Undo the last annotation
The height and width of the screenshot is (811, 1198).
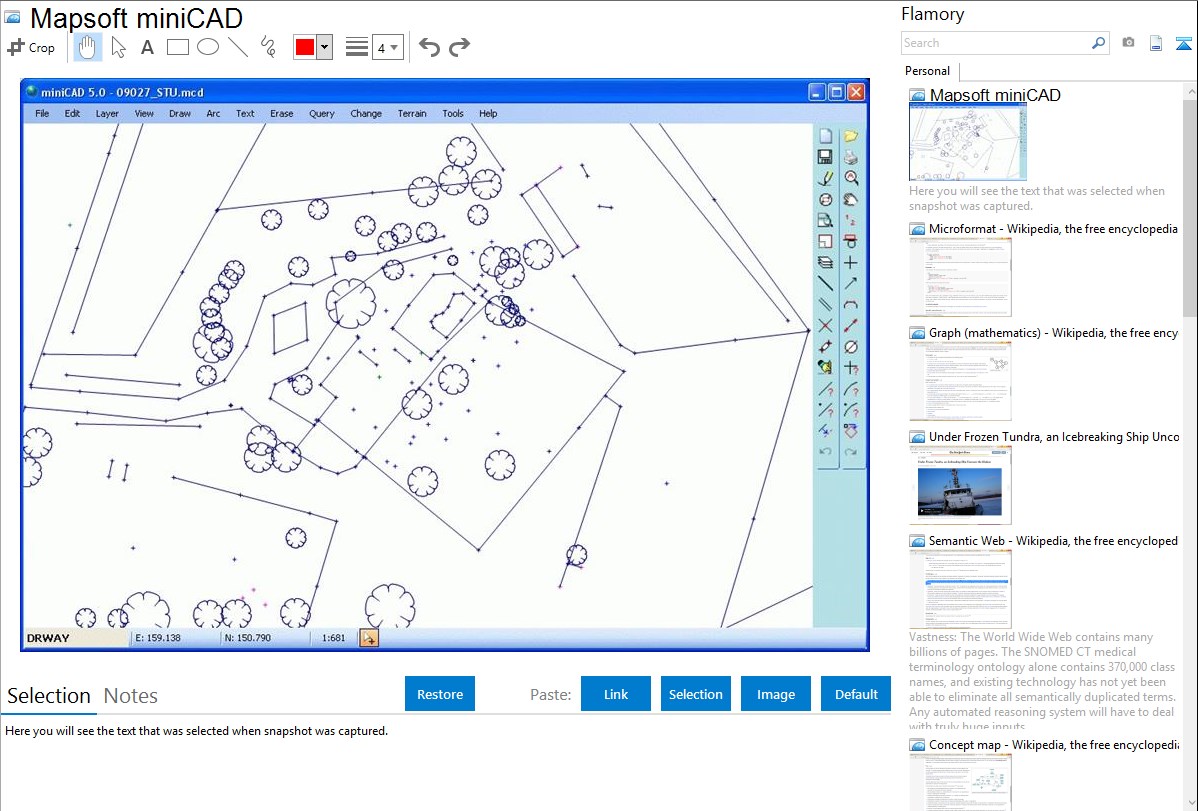tap(429, 47)
